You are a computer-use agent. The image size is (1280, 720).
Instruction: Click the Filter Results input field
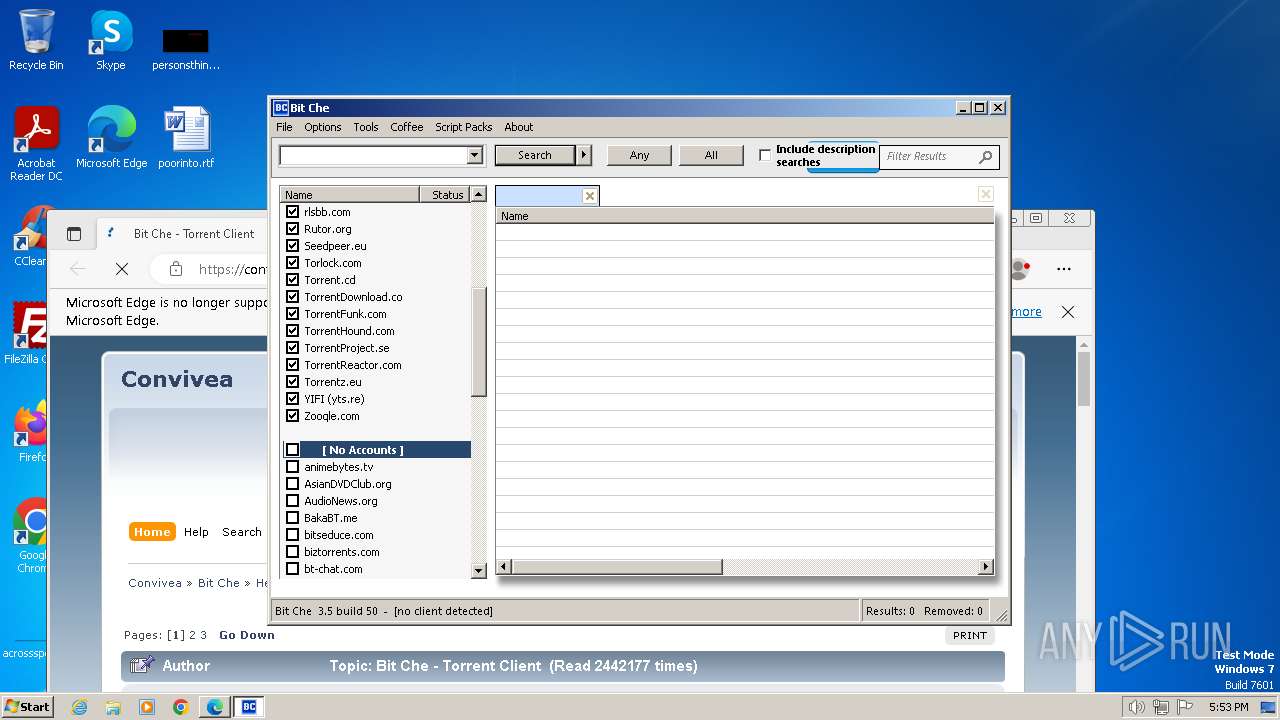[929, 156]
